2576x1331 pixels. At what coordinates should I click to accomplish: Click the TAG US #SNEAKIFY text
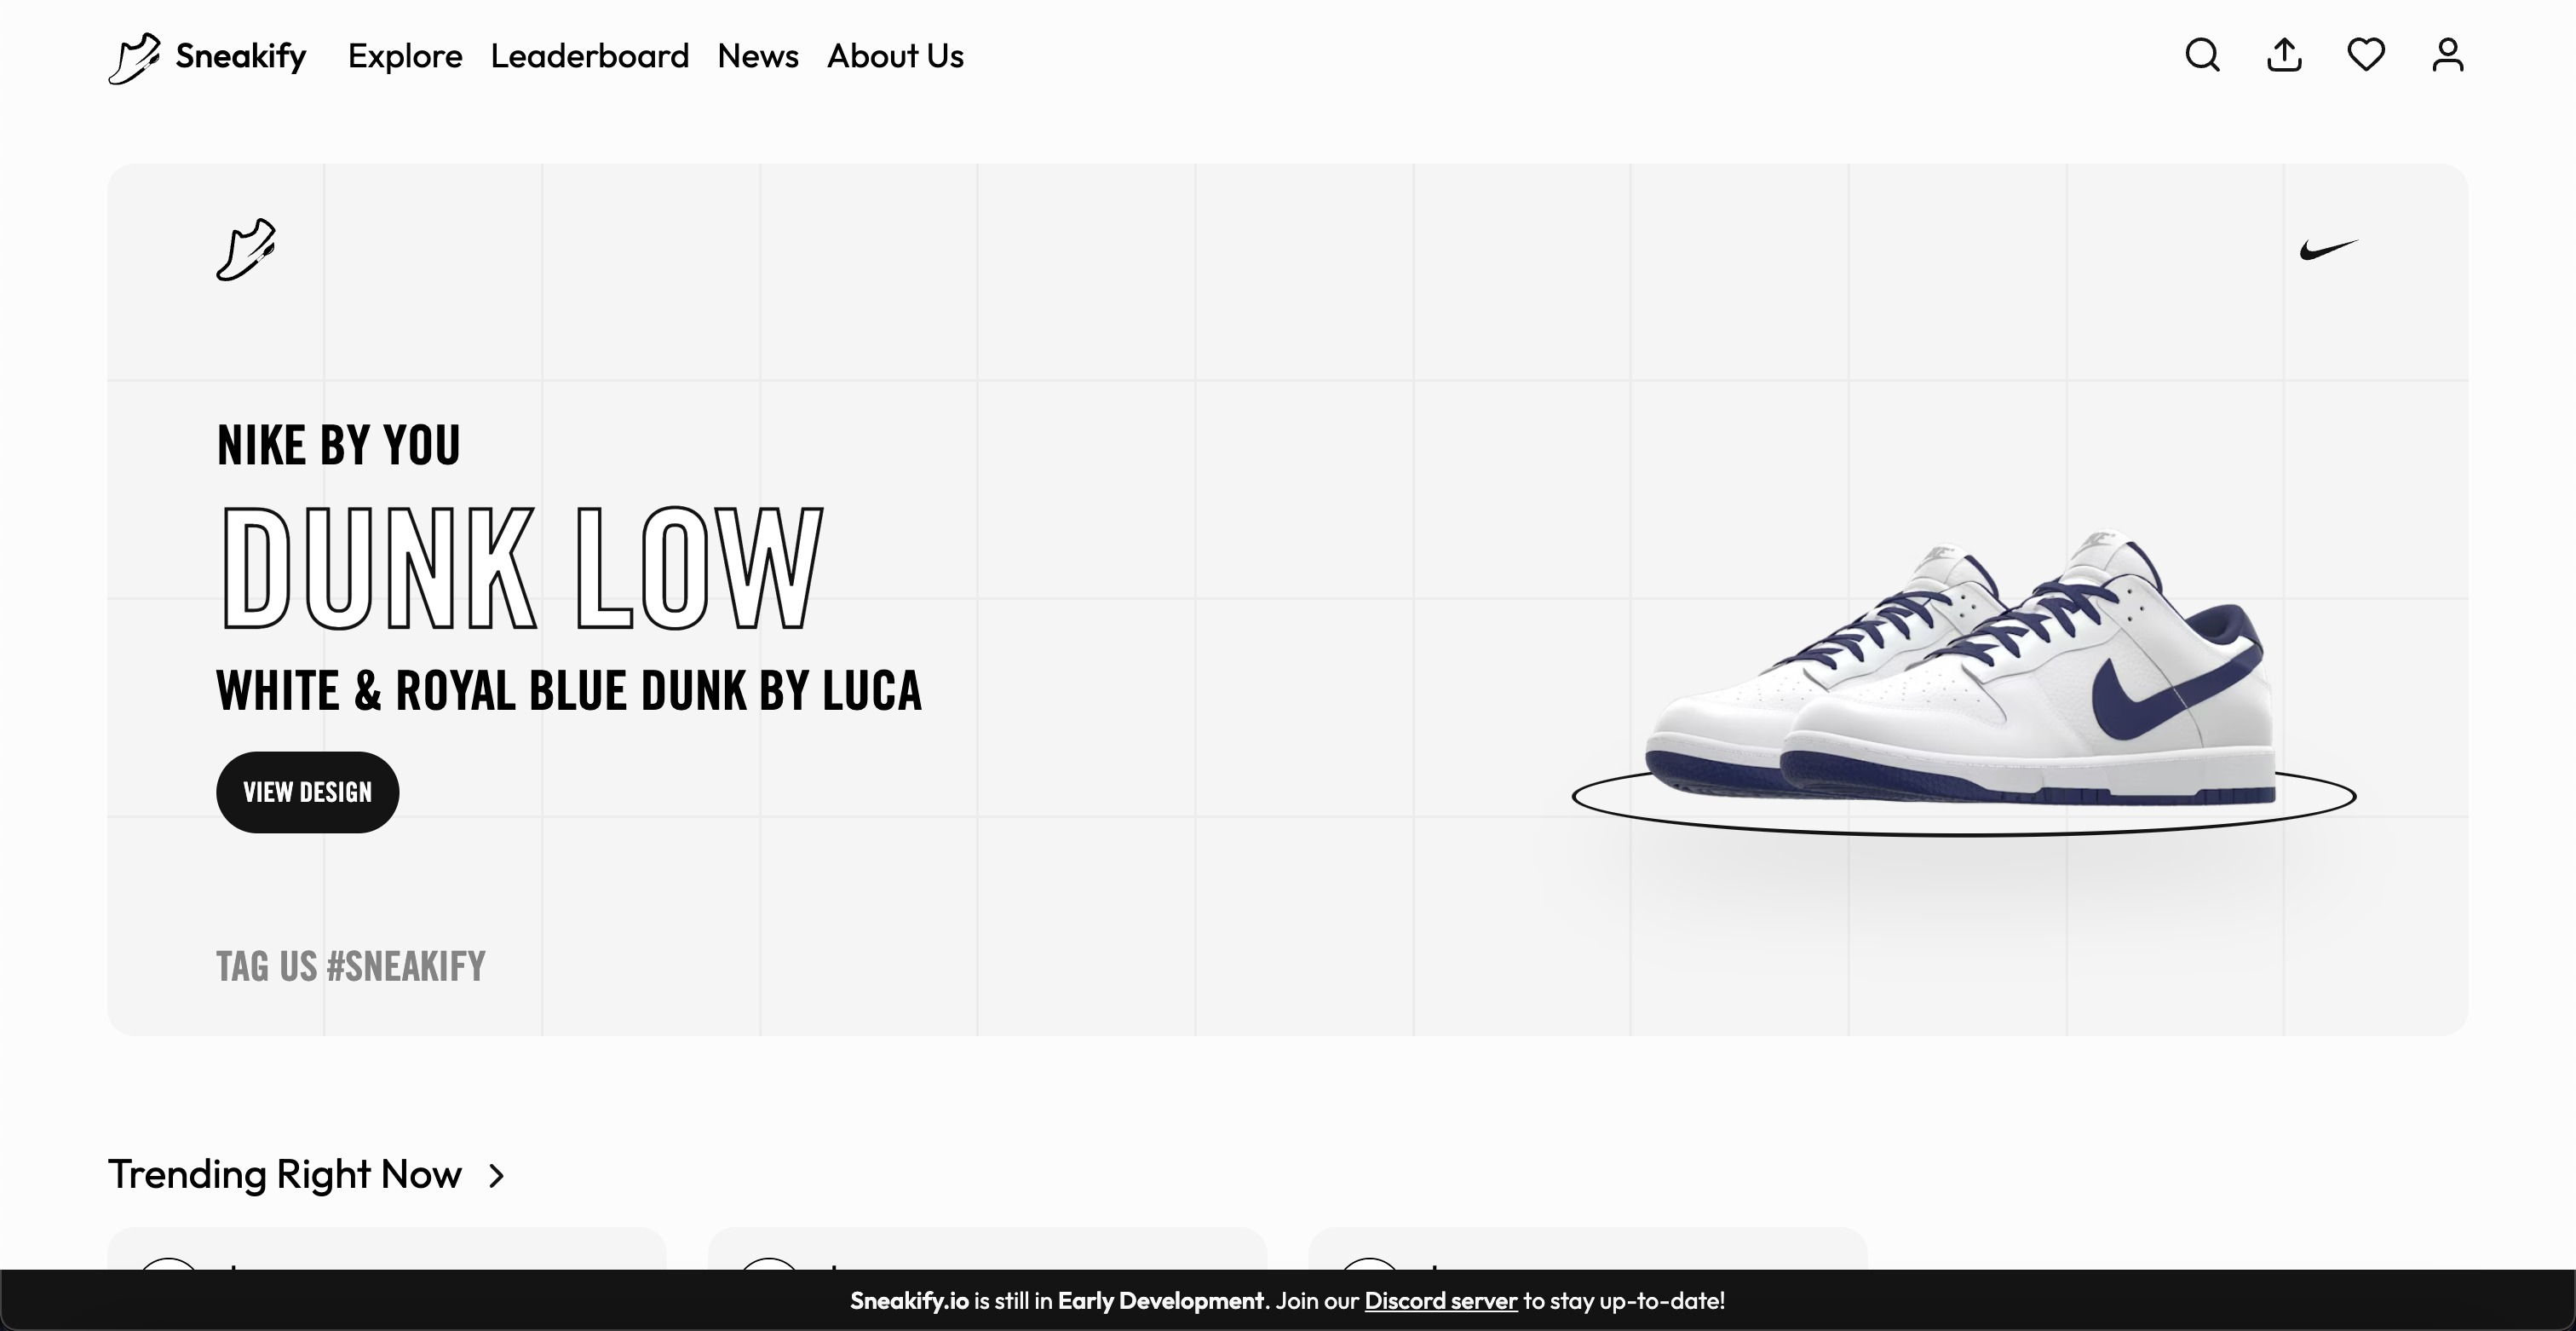351,966
